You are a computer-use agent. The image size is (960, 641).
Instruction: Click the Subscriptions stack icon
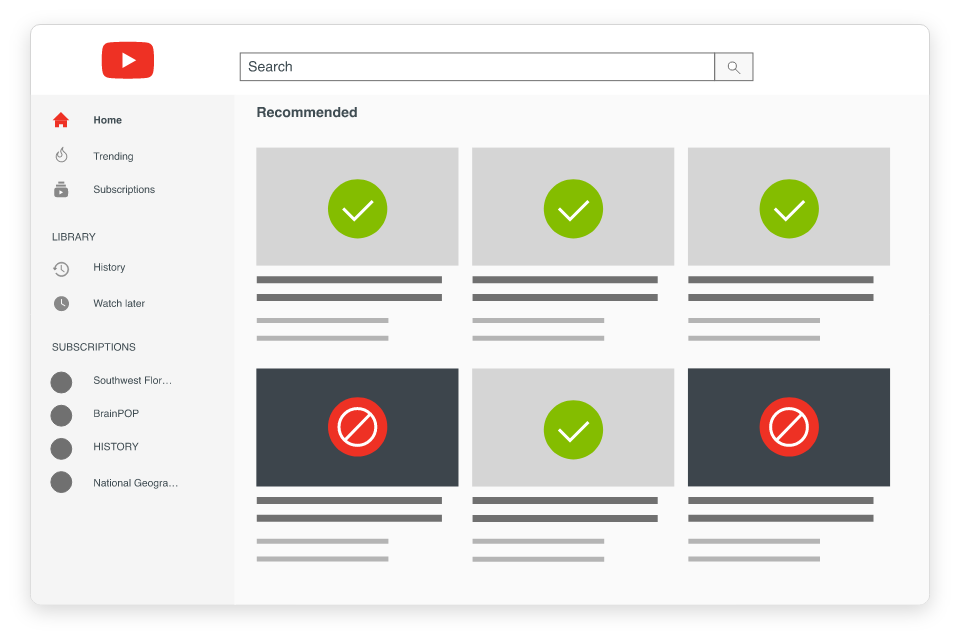[61, 189]
